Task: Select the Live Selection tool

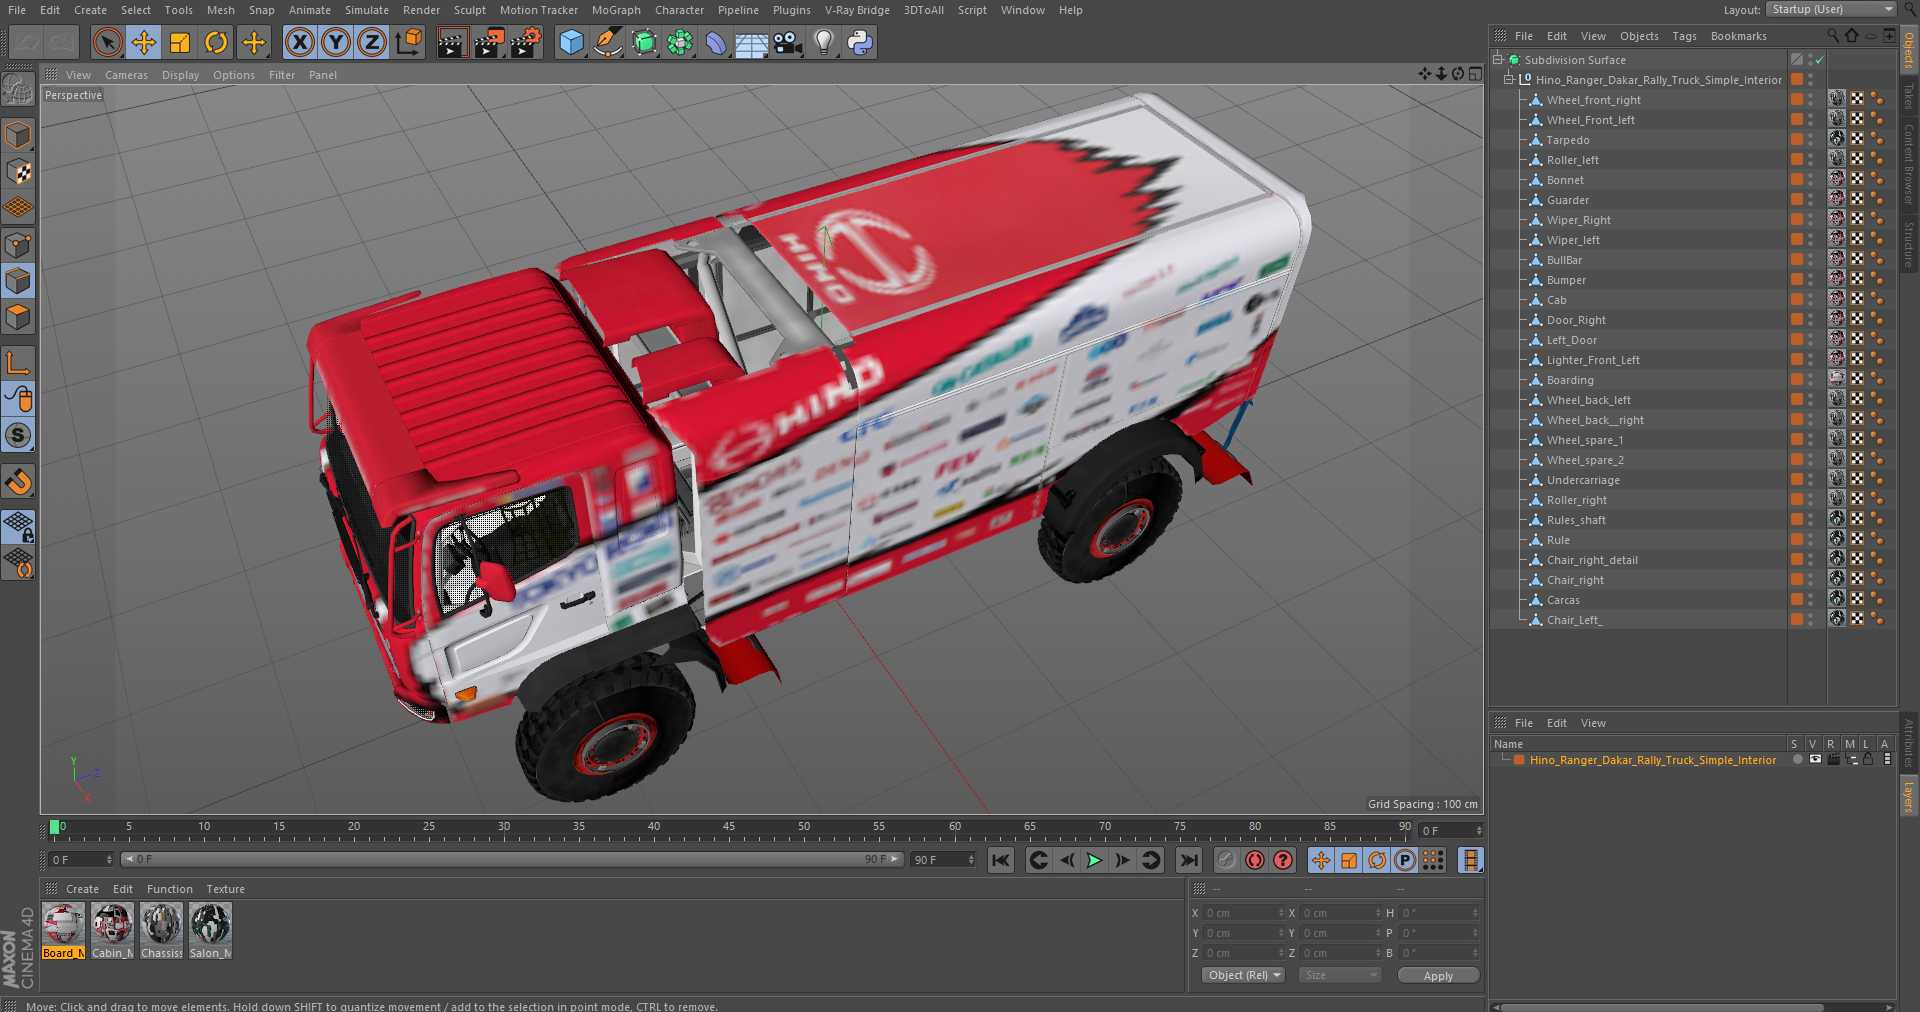Action: (108, 42)
